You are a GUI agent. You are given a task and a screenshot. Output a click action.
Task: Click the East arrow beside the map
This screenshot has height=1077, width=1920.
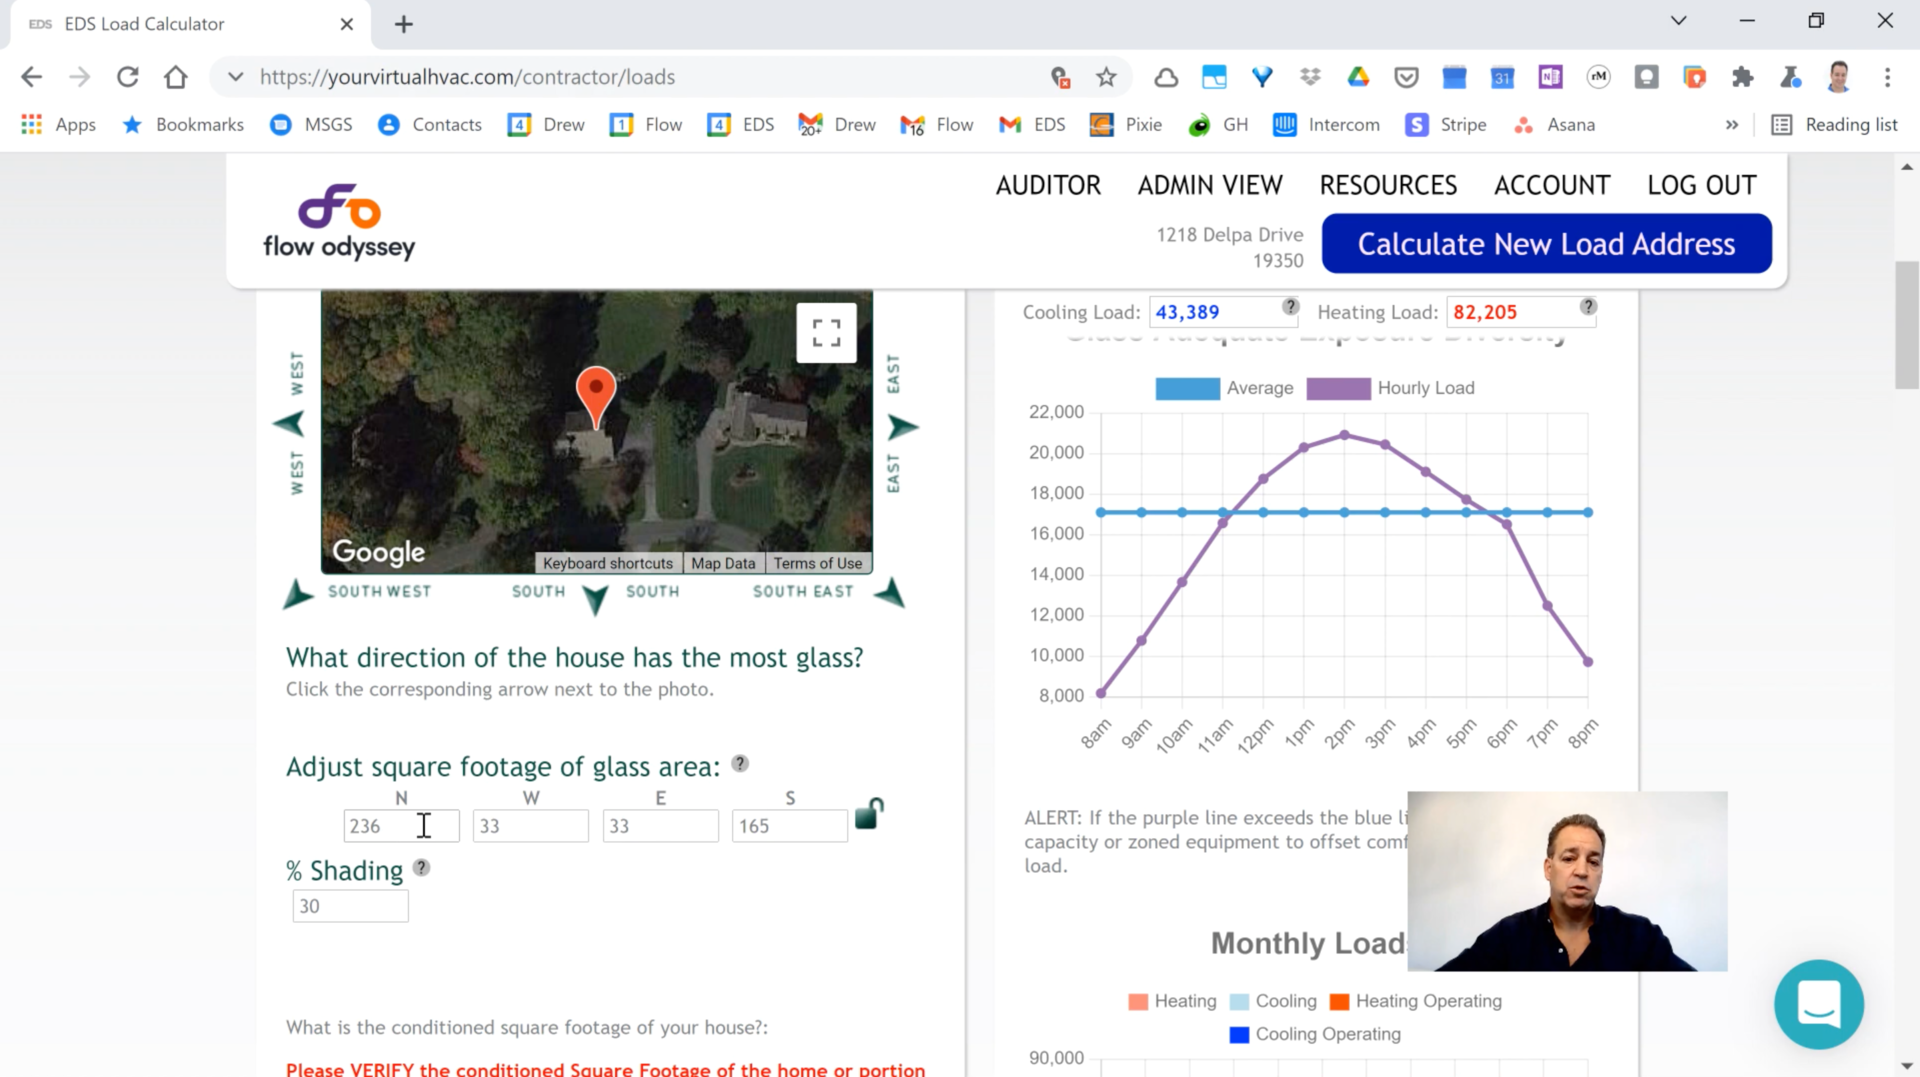(x=902, y=427)
